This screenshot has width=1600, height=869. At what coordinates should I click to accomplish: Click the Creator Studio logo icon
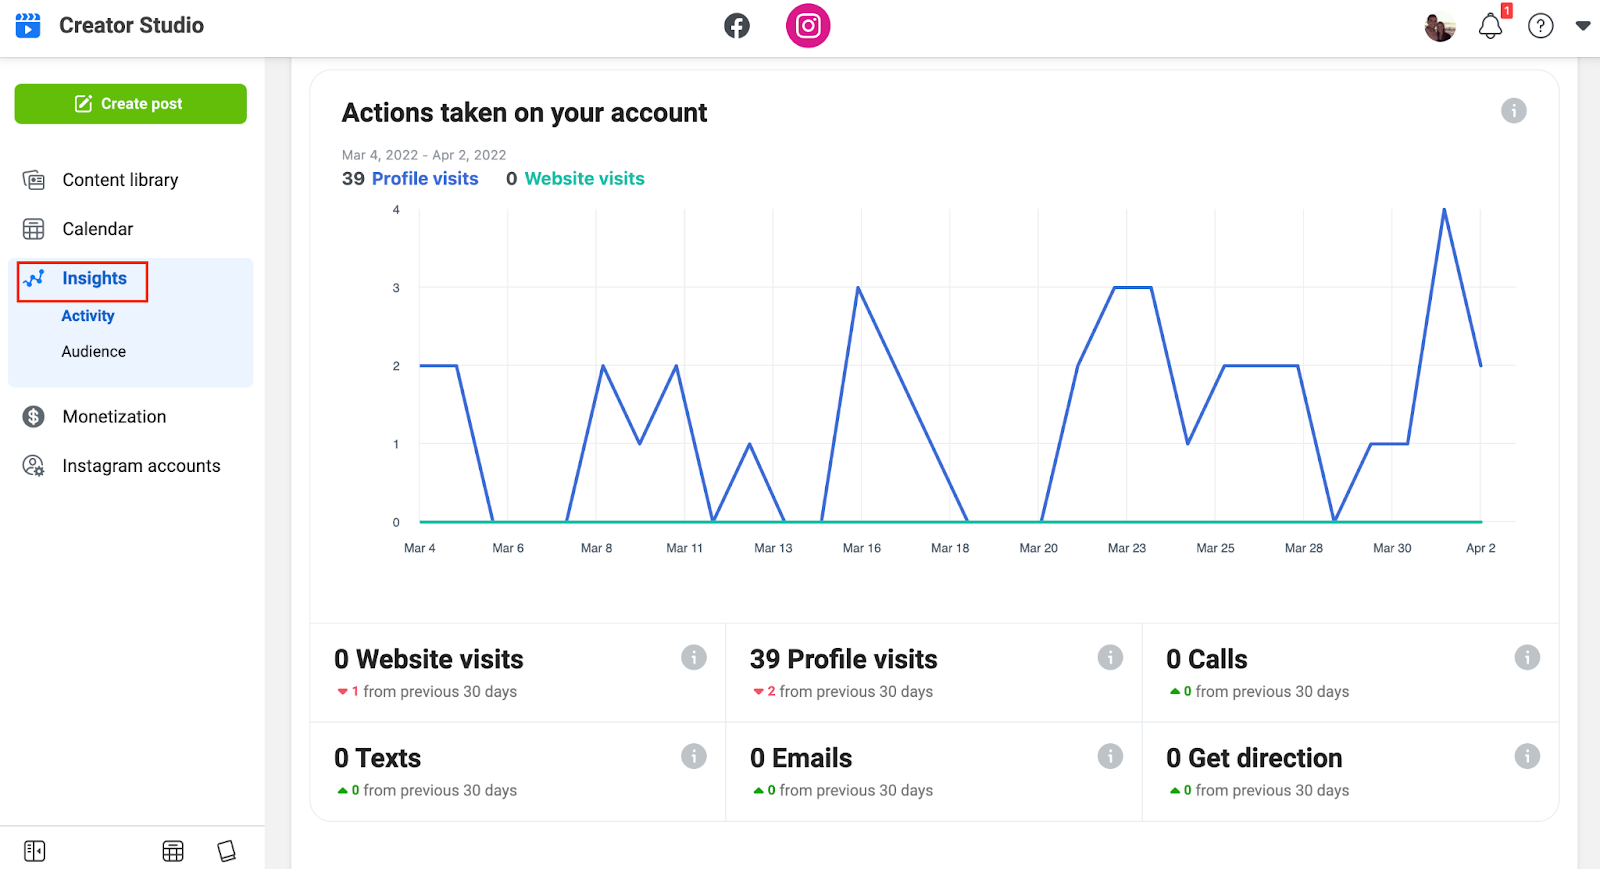click(28, 25)
